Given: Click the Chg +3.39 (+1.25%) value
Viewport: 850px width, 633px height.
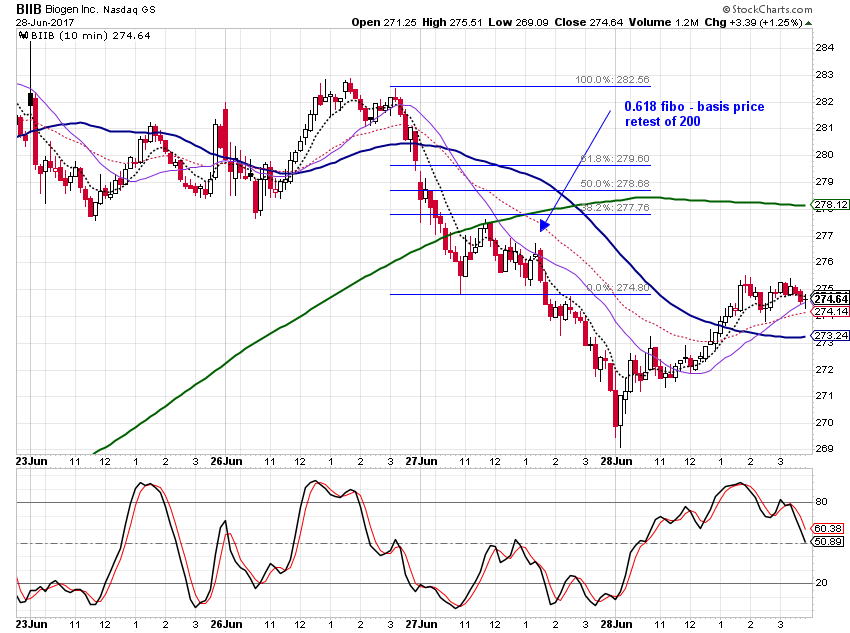Looking at the screenshot, I should coord(754,22).
